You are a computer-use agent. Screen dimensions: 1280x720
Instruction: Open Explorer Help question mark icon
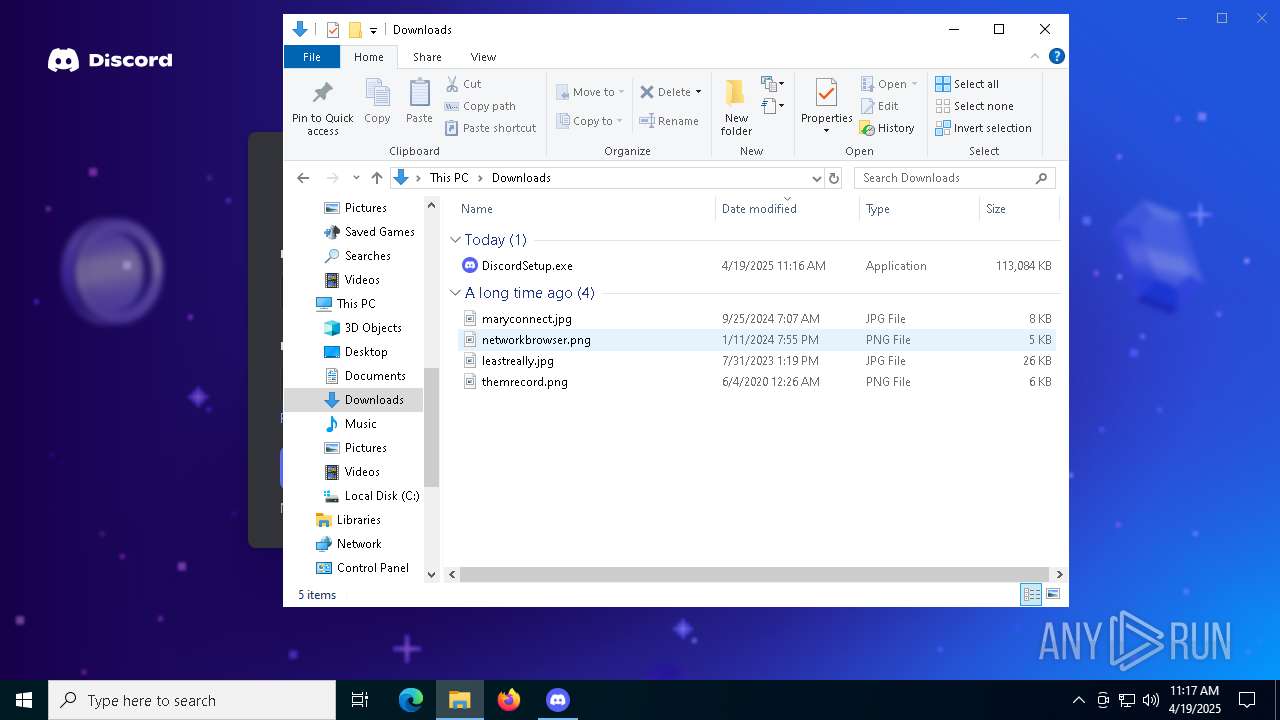point(1057,57)
